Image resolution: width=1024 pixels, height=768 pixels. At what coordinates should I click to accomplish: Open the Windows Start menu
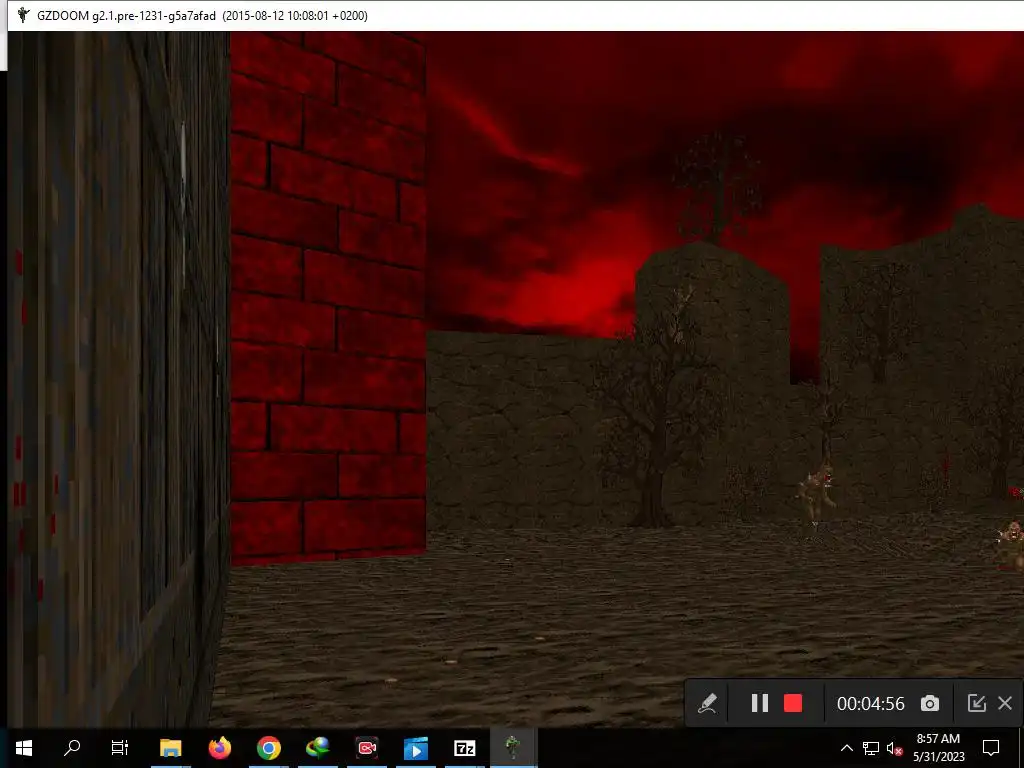coord(24,748)
